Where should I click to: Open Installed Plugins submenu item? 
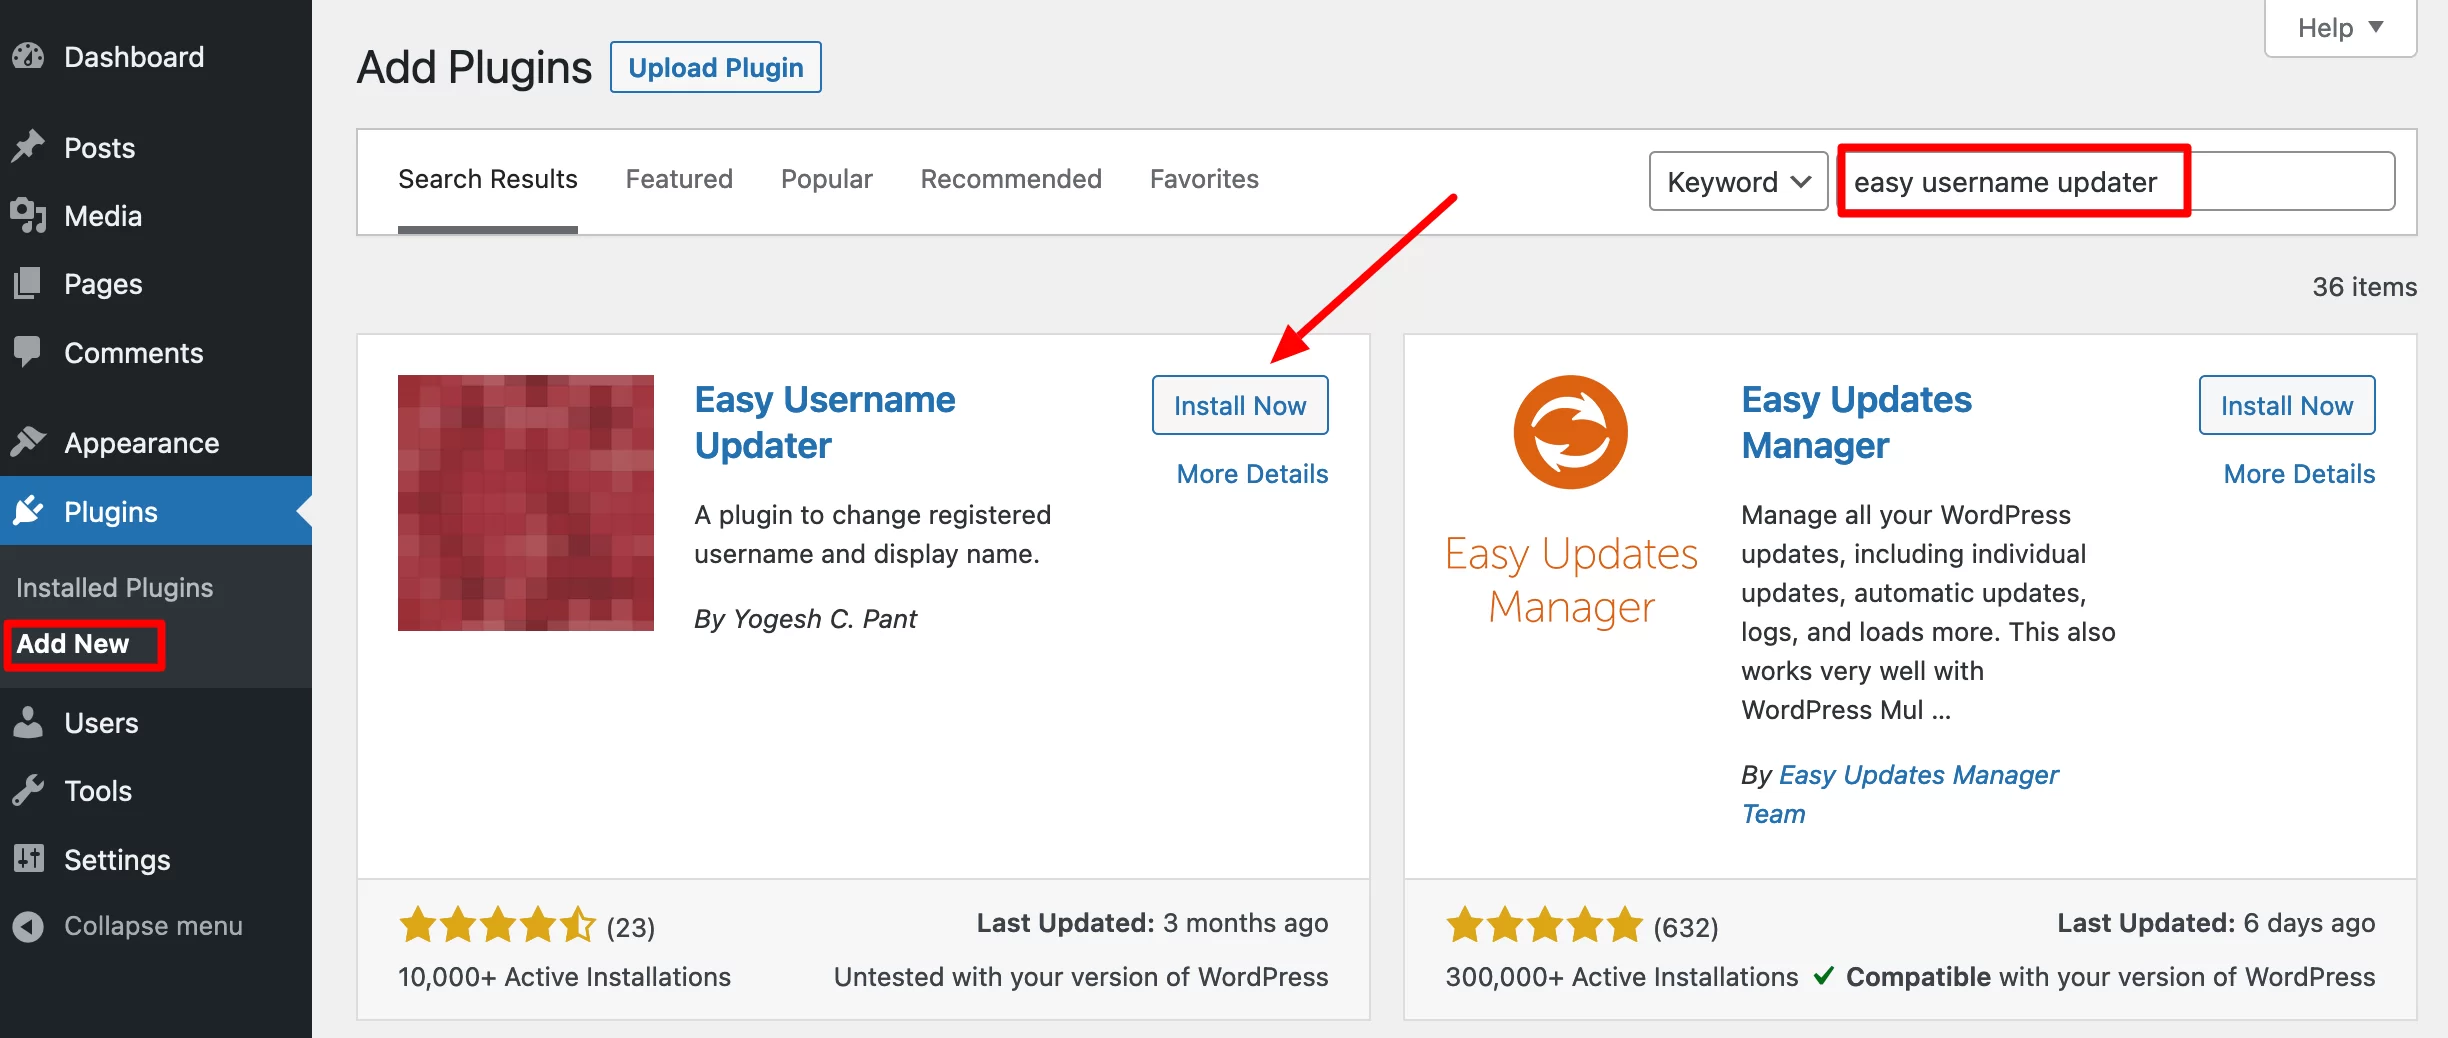tap(115, 588)
